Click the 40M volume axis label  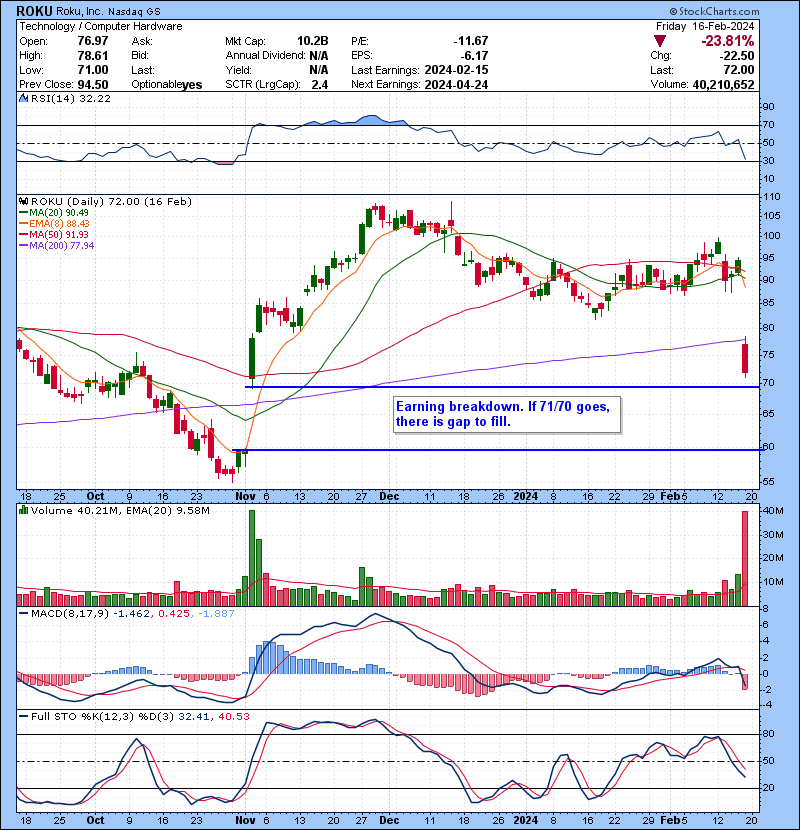coord(772,511)
